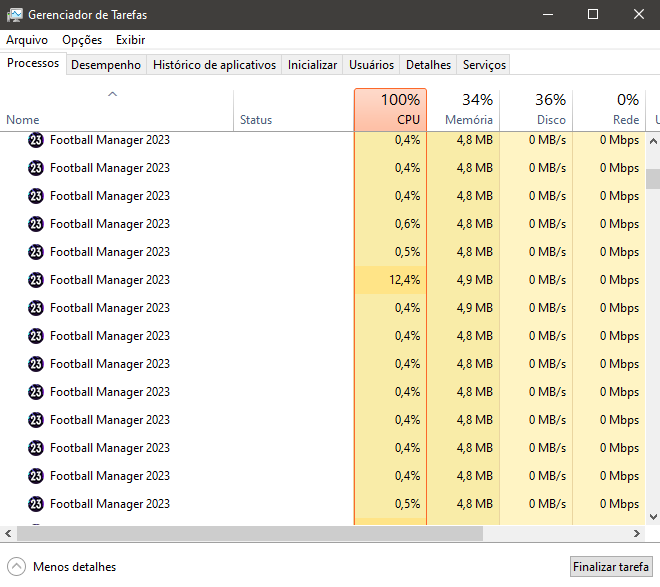Click the Football Manager icon in the 0,6% CPU row
This screenshot has height=587, width=660.
[x=36, y=224]
